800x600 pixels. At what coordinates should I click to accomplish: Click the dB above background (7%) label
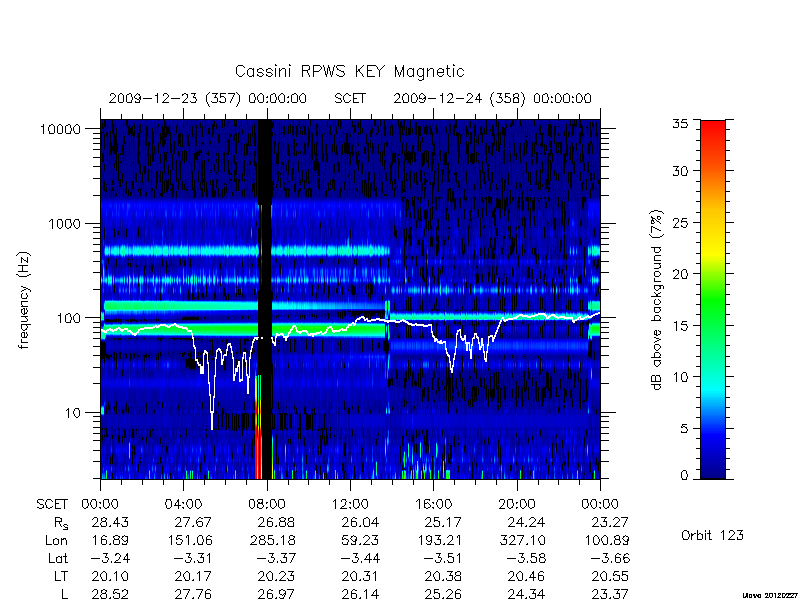[x=657, y=300]
